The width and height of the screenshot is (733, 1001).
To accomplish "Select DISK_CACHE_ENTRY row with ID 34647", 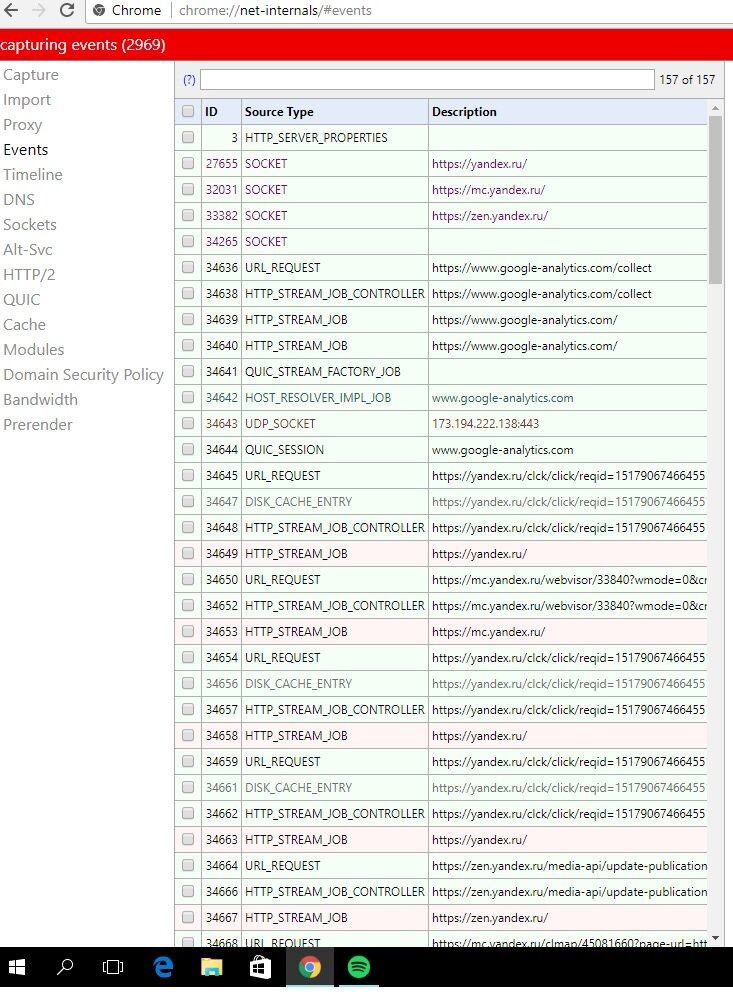I will pos(441,501).
